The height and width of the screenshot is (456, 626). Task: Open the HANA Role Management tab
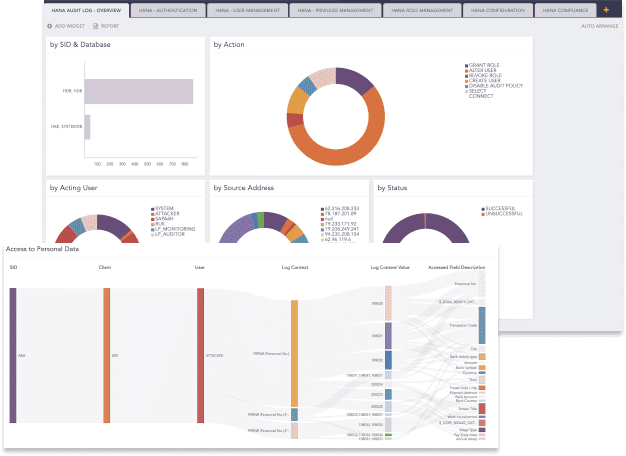coord(422,10)
